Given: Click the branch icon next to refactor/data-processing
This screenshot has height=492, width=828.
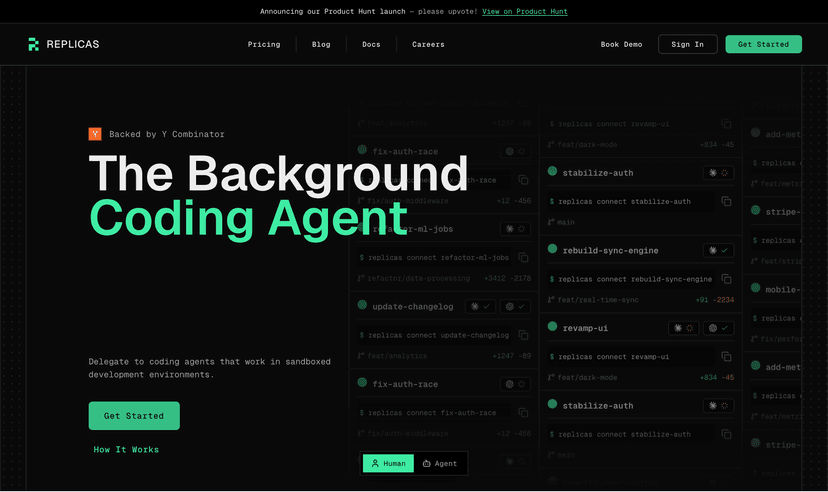Looking at the screenshot, I should pos(361,278).
